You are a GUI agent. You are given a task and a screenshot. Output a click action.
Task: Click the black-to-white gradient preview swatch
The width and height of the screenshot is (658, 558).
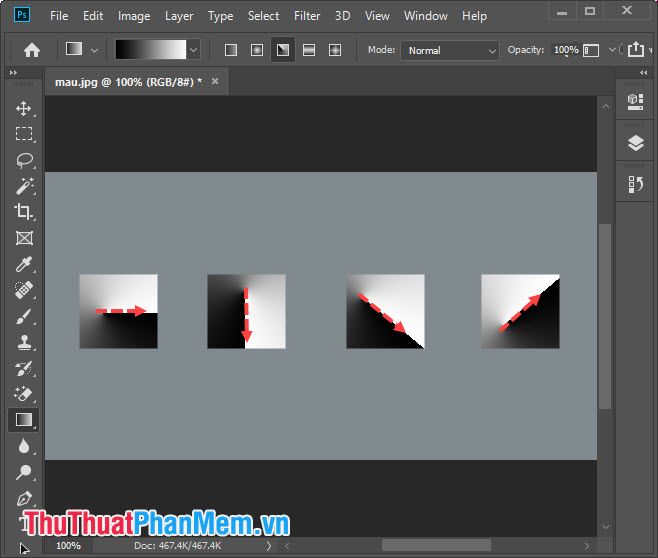(150, 50)
